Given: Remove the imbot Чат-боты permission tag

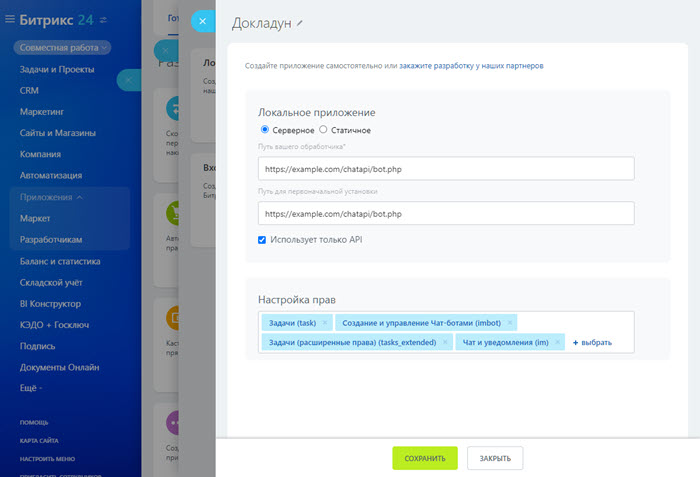Looking at the screenshot, I should 510,323.
